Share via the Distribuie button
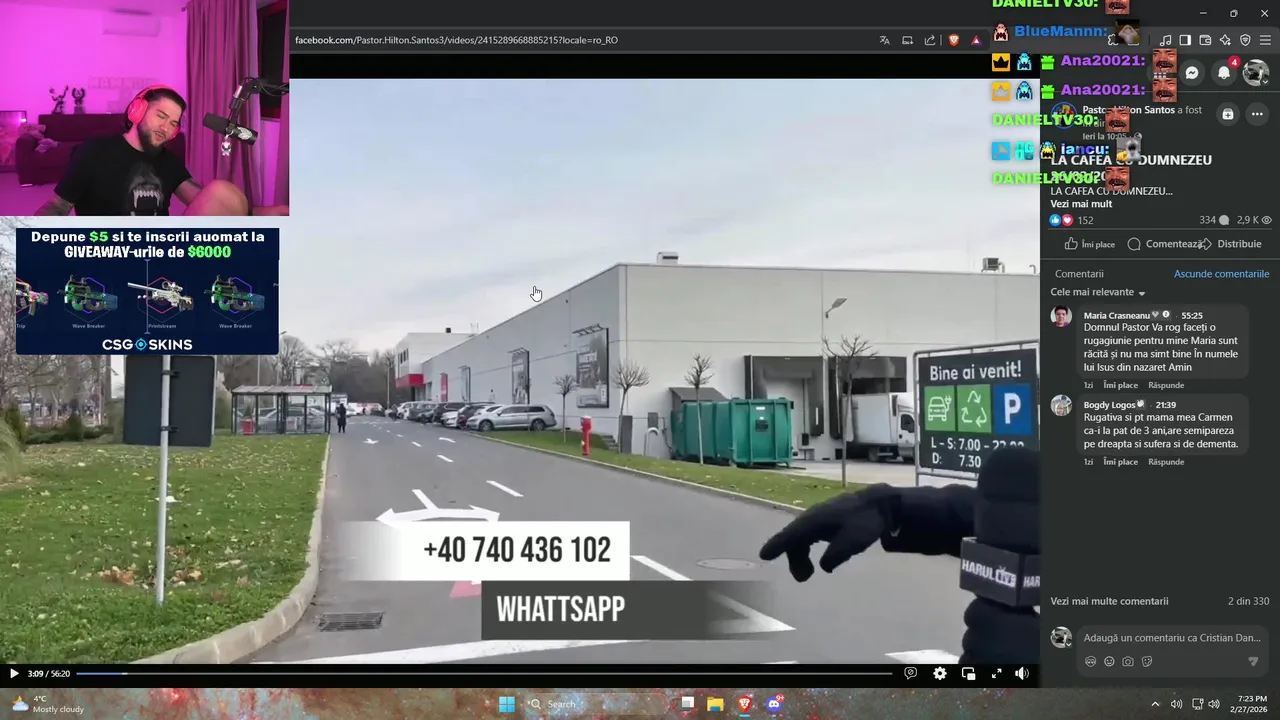This screenshot has width=1280, height=720. click(x=1231, y=244)
